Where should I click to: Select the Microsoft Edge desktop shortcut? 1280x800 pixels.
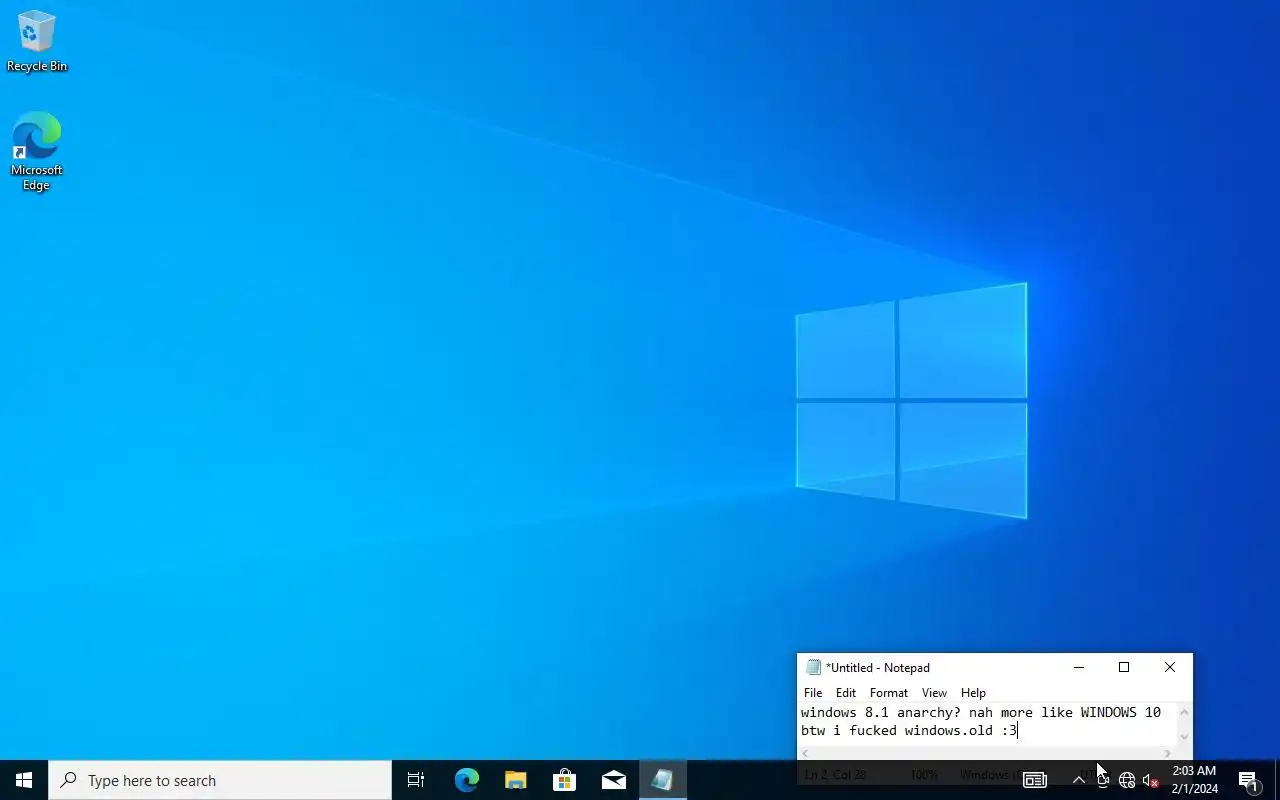click(37, 151)
